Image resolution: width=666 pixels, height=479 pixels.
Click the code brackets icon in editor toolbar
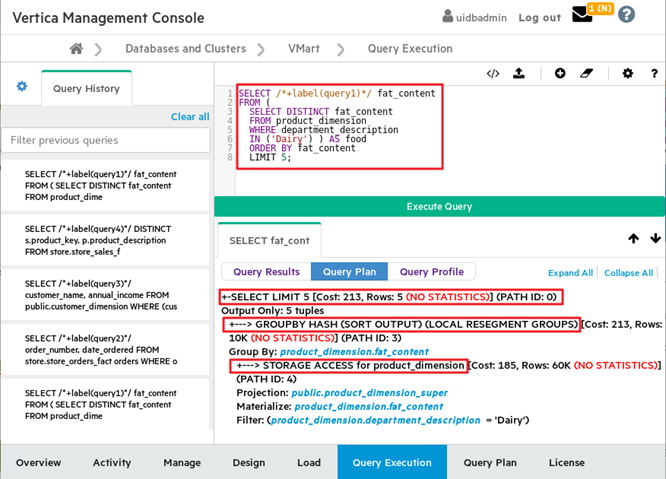coord(493,74)
